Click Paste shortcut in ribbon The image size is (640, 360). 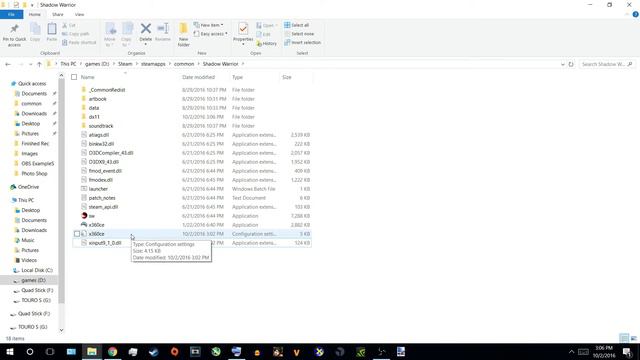79,42
